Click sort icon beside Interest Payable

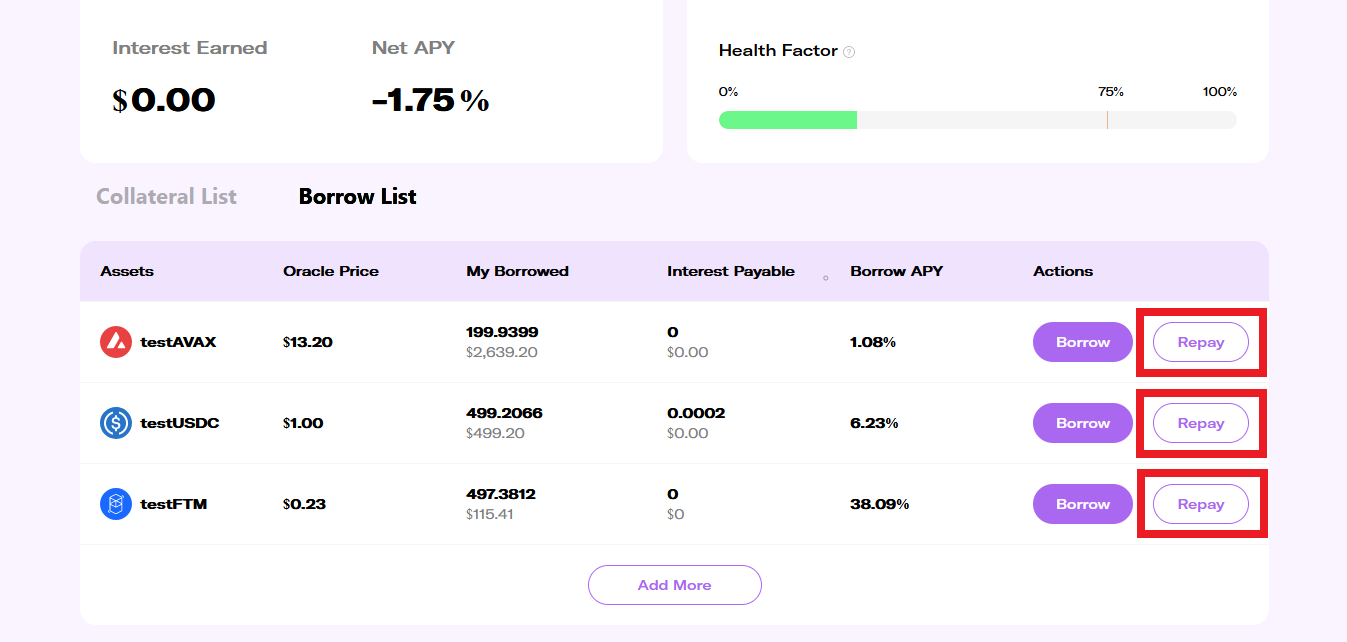825,277
